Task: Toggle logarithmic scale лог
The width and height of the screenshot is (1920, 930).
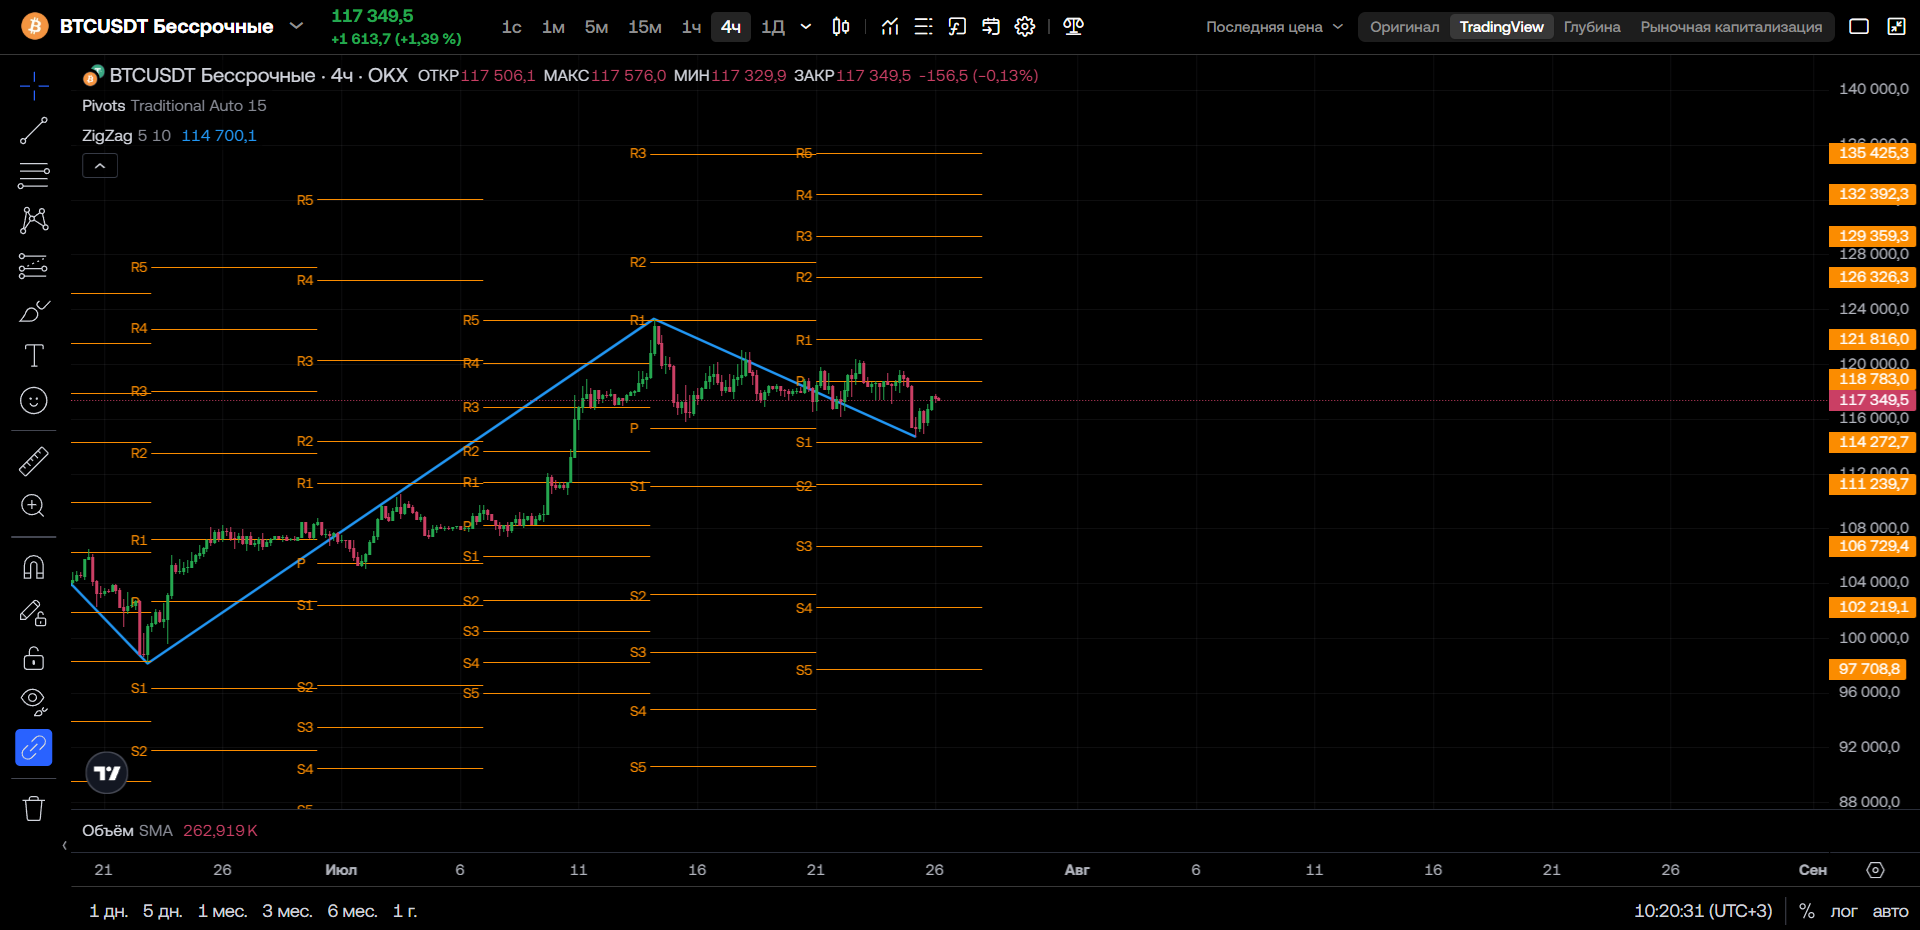Action: (x=1844, y=911)
